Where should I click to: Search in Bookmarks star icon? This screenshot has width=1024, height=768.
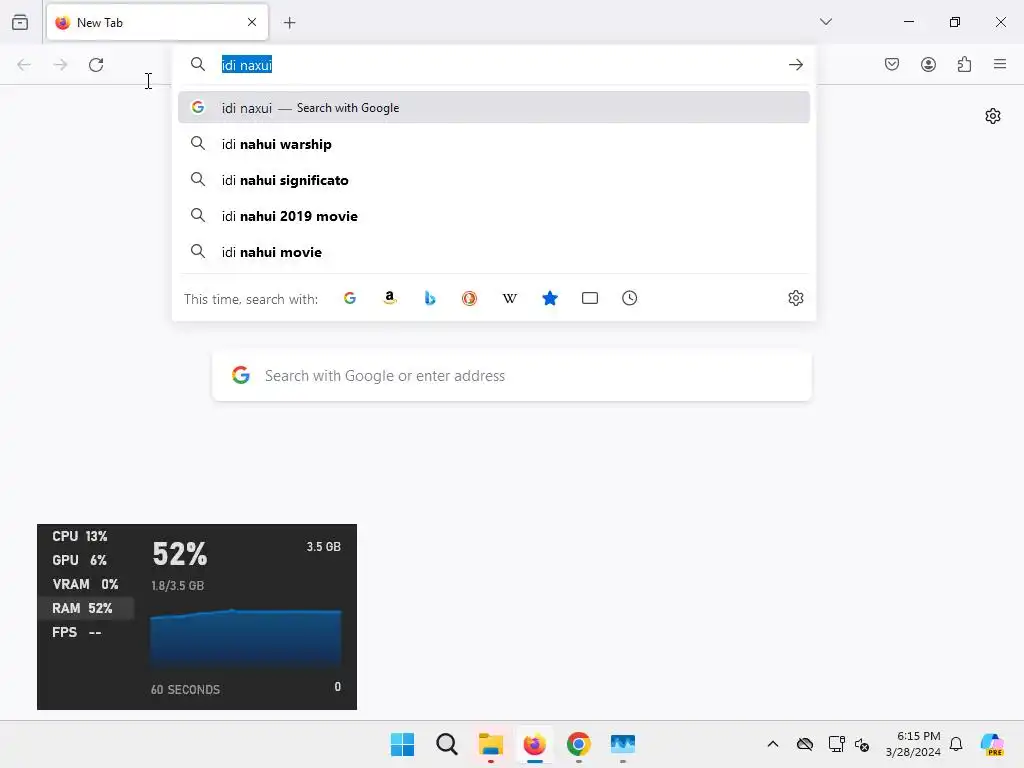(x=550, y=298)
